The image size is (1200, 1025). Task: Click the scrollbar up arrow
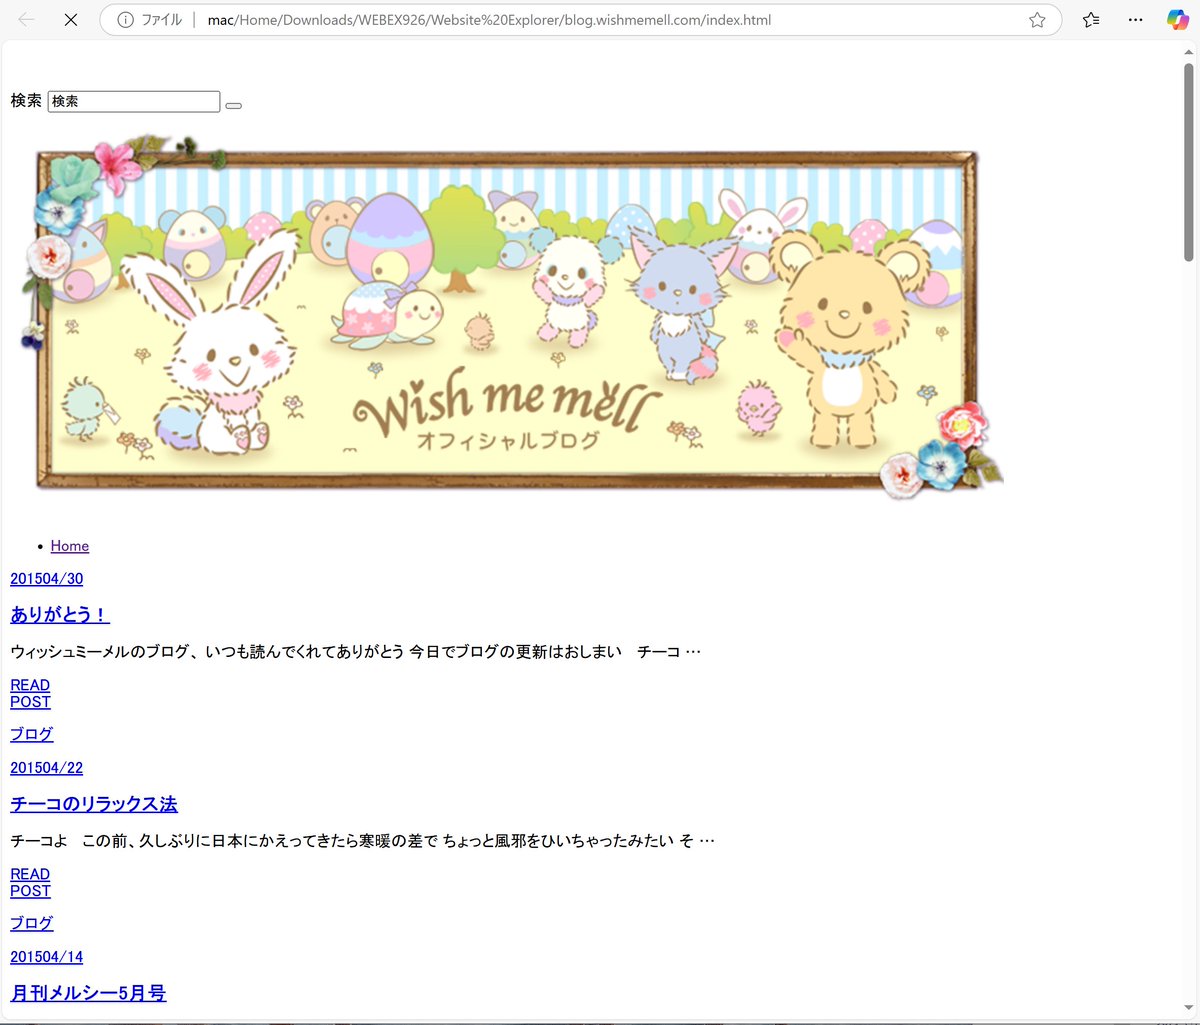(x=1189, y=52)
